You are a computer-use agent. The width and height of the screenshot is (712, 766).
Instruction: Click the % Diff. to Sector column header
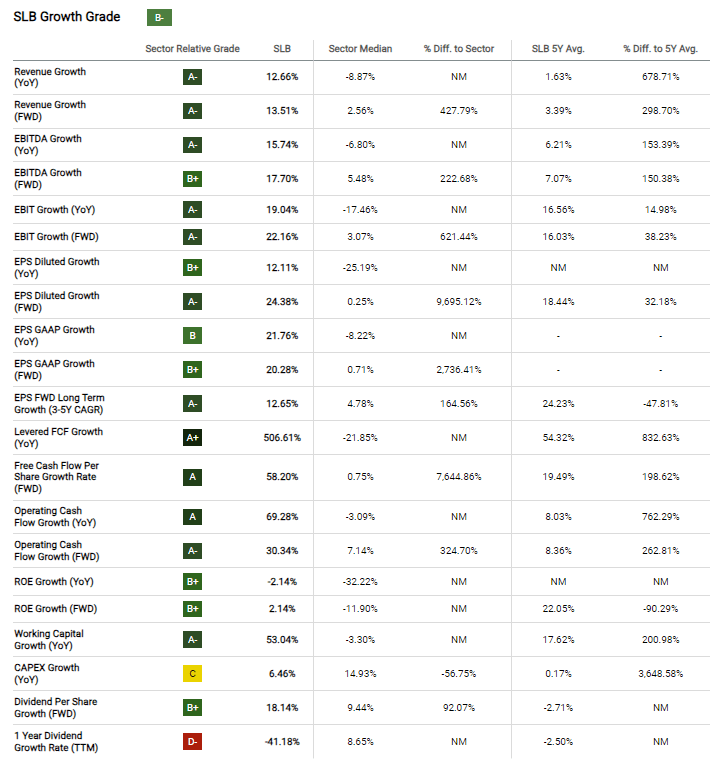pos(459,49)
